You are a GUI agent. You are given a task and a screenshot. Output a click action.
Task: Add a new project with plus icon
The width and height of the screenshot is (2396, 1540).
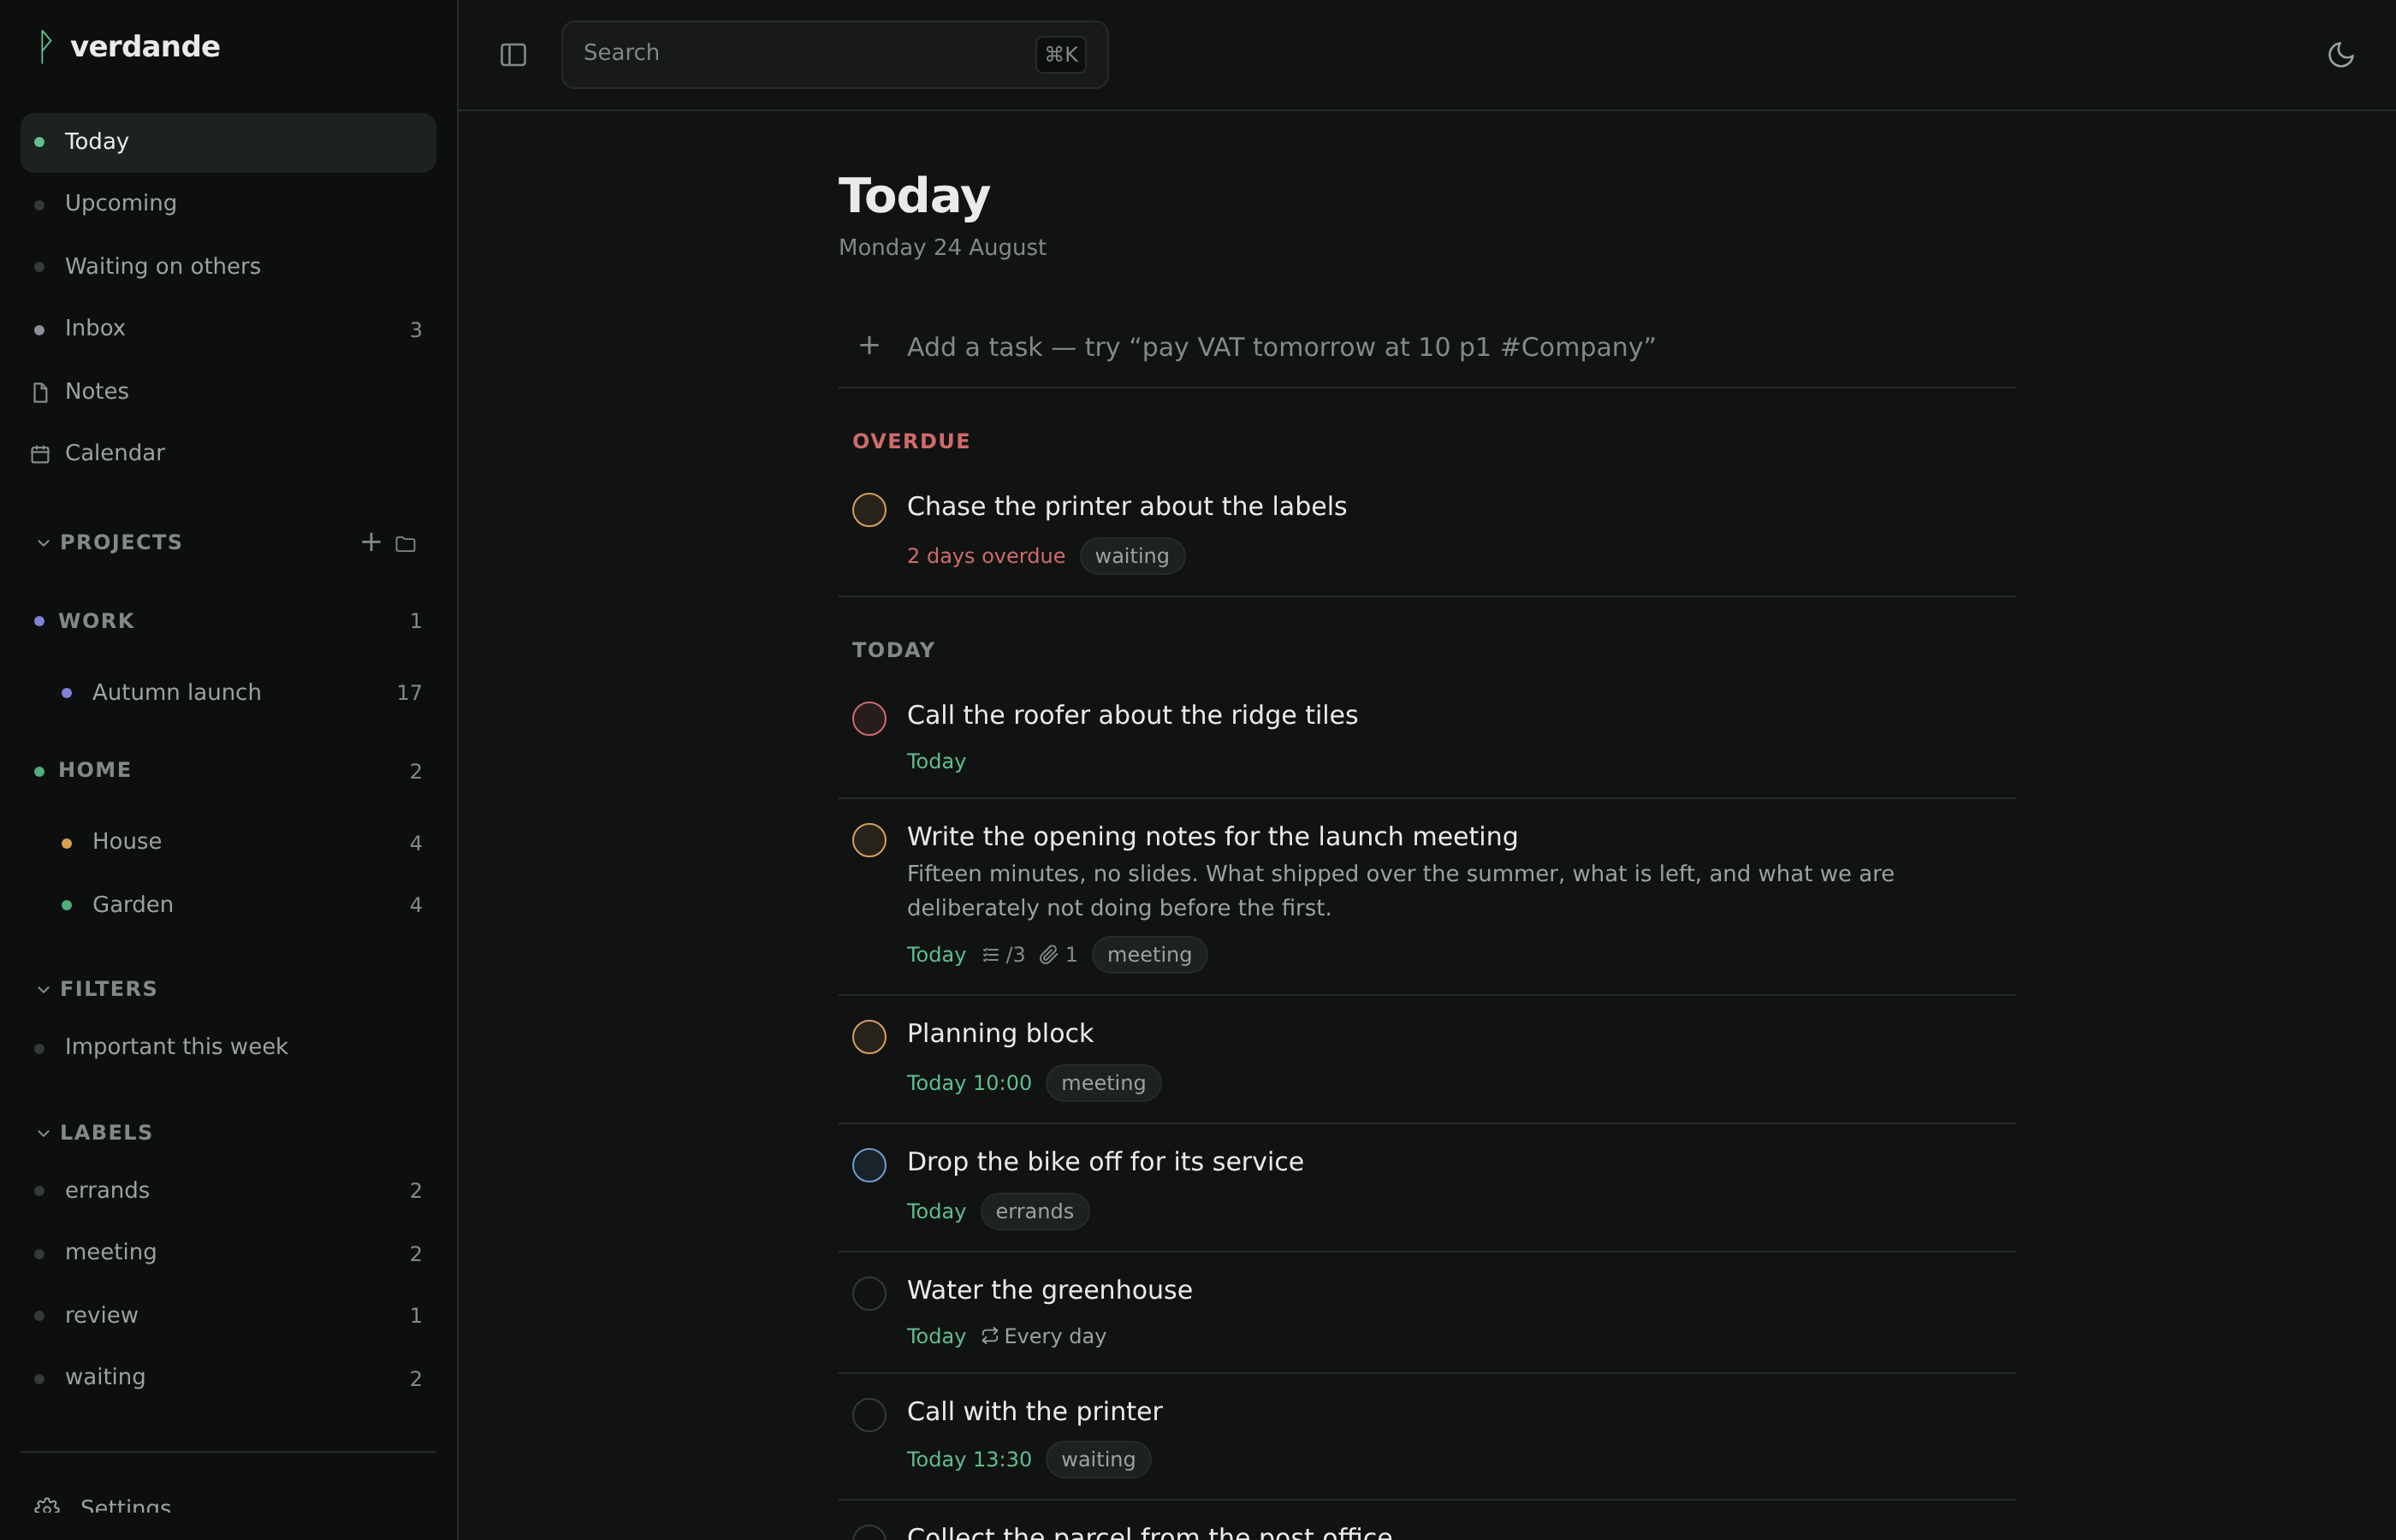coord(371,542)
